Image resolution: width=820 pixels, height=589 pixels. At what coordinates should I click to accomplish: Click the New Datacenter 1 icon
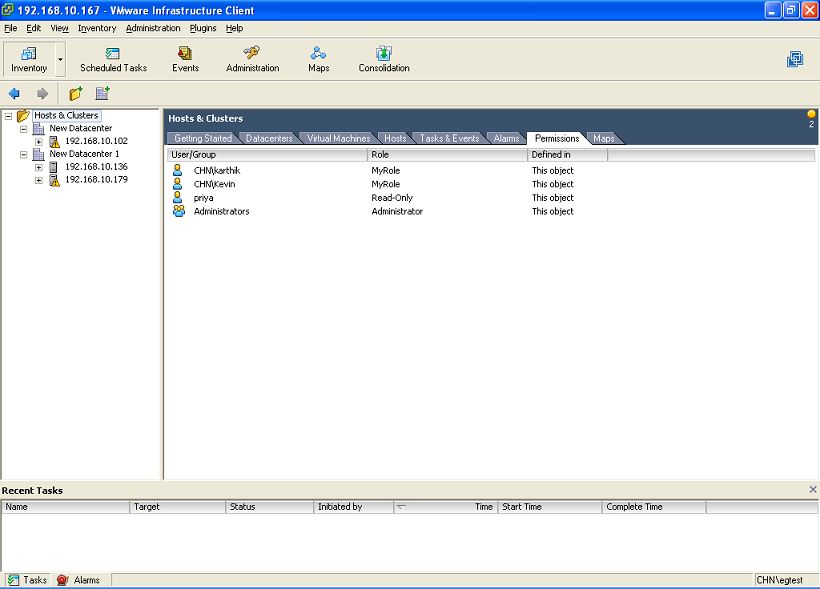click(39, 154)
